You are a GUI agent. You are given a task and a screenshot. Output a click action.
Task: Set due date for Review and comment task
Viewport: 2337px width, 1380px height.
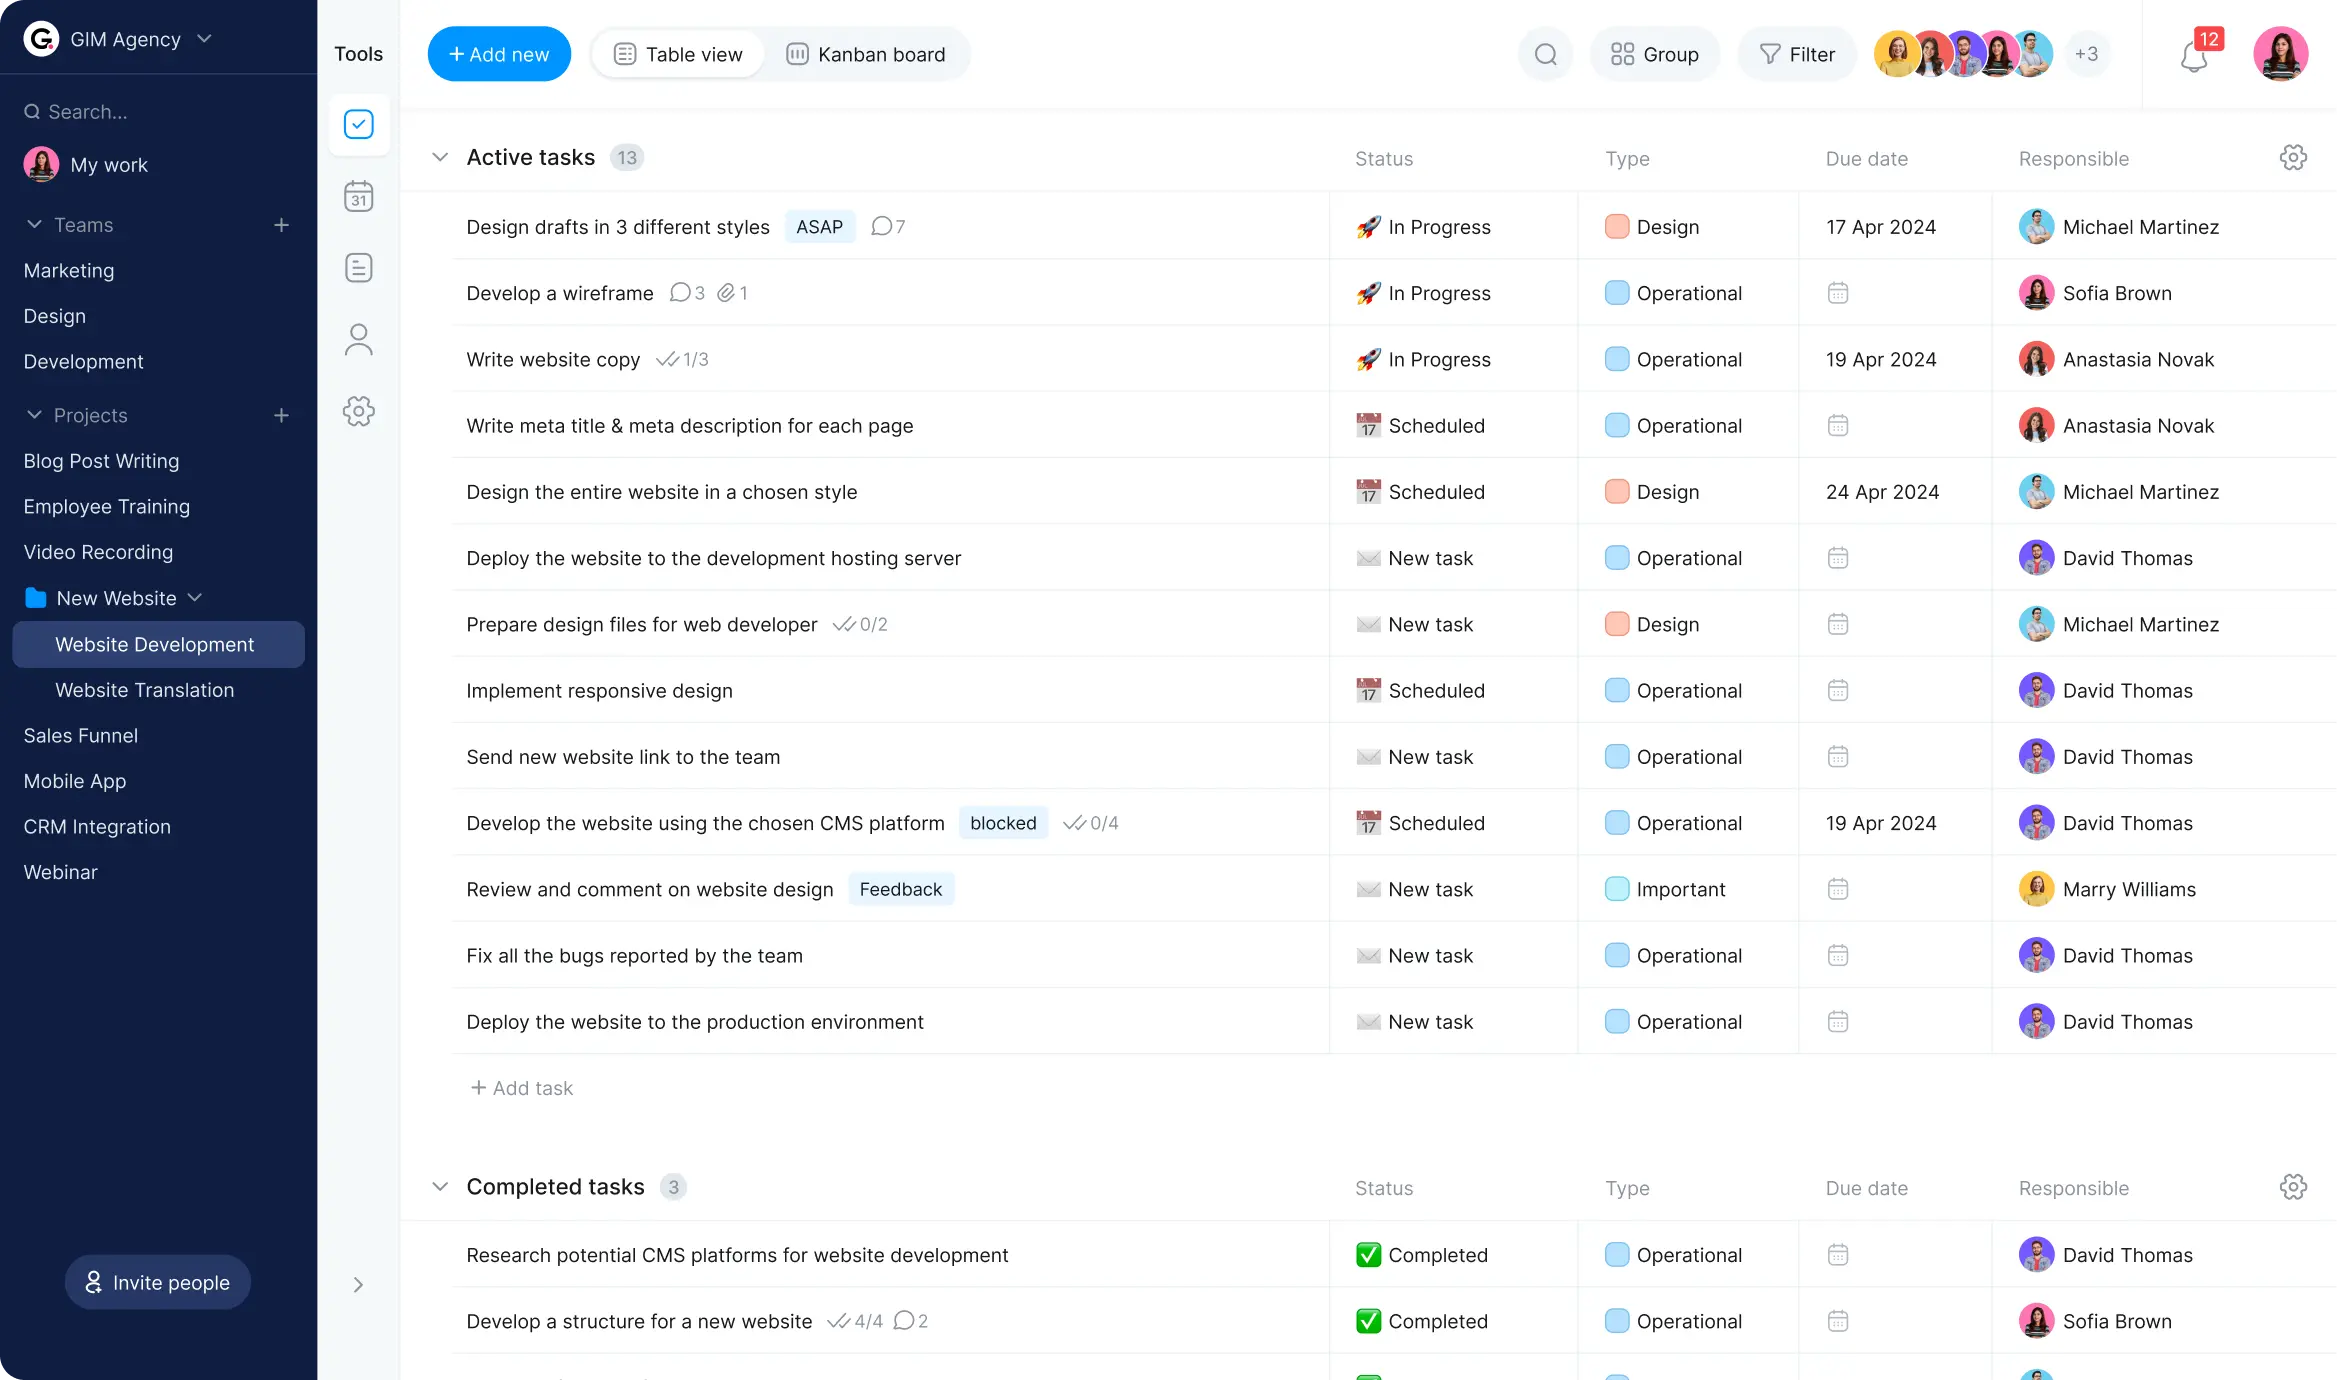tap(1837, 889)
